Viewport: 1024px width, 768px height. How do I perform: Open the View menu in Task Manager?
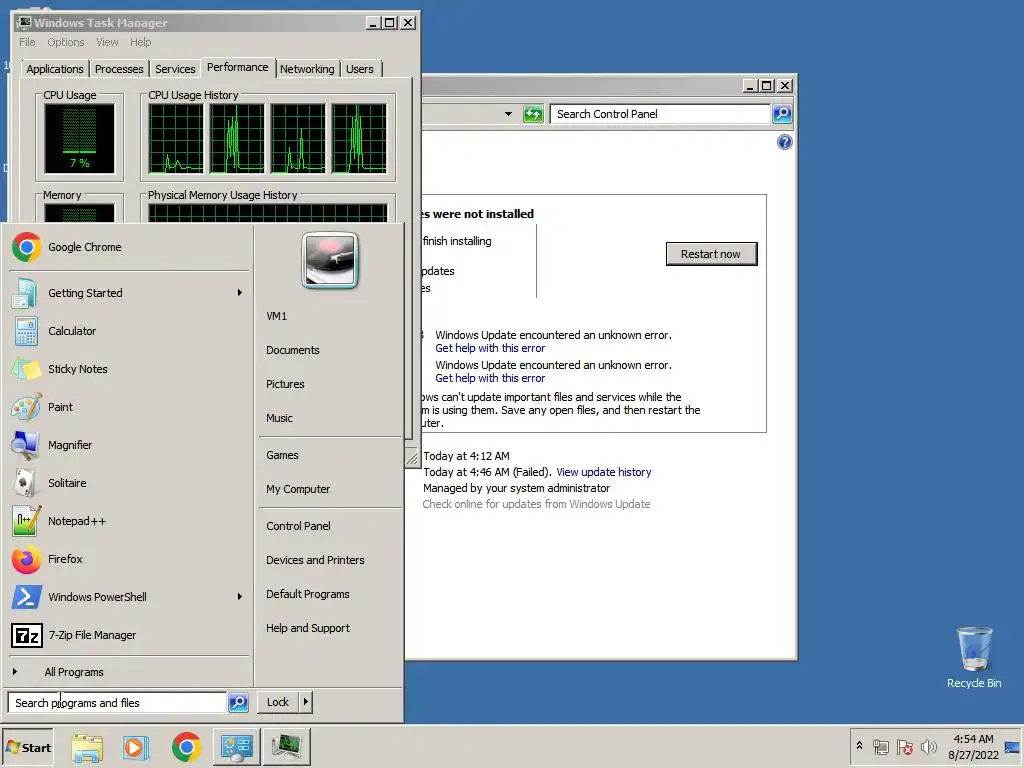coord(107,42)
